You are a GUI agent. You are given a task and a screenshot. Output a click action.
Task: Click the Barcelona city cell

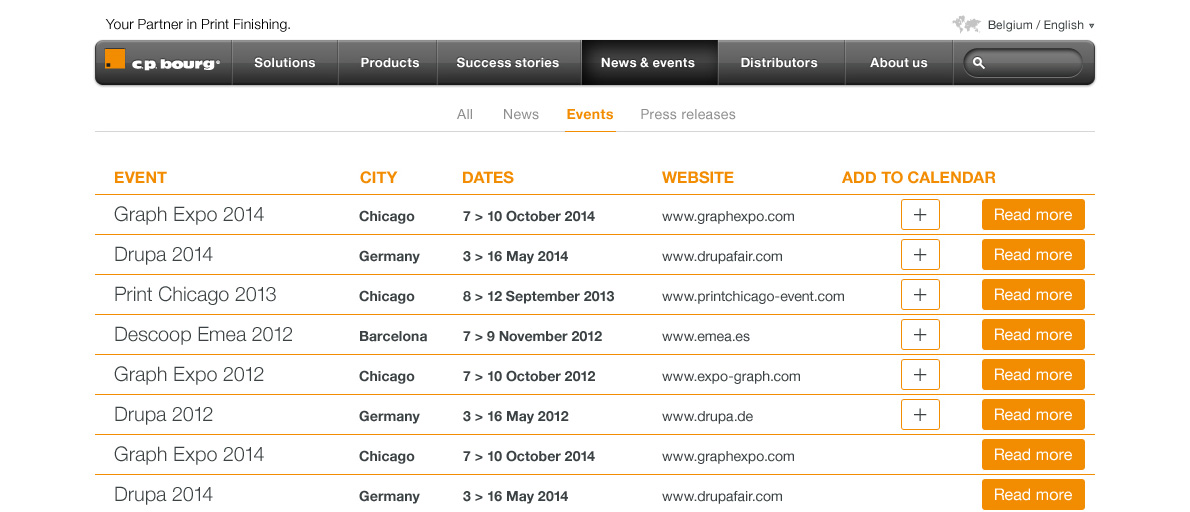tap(393, 336)
